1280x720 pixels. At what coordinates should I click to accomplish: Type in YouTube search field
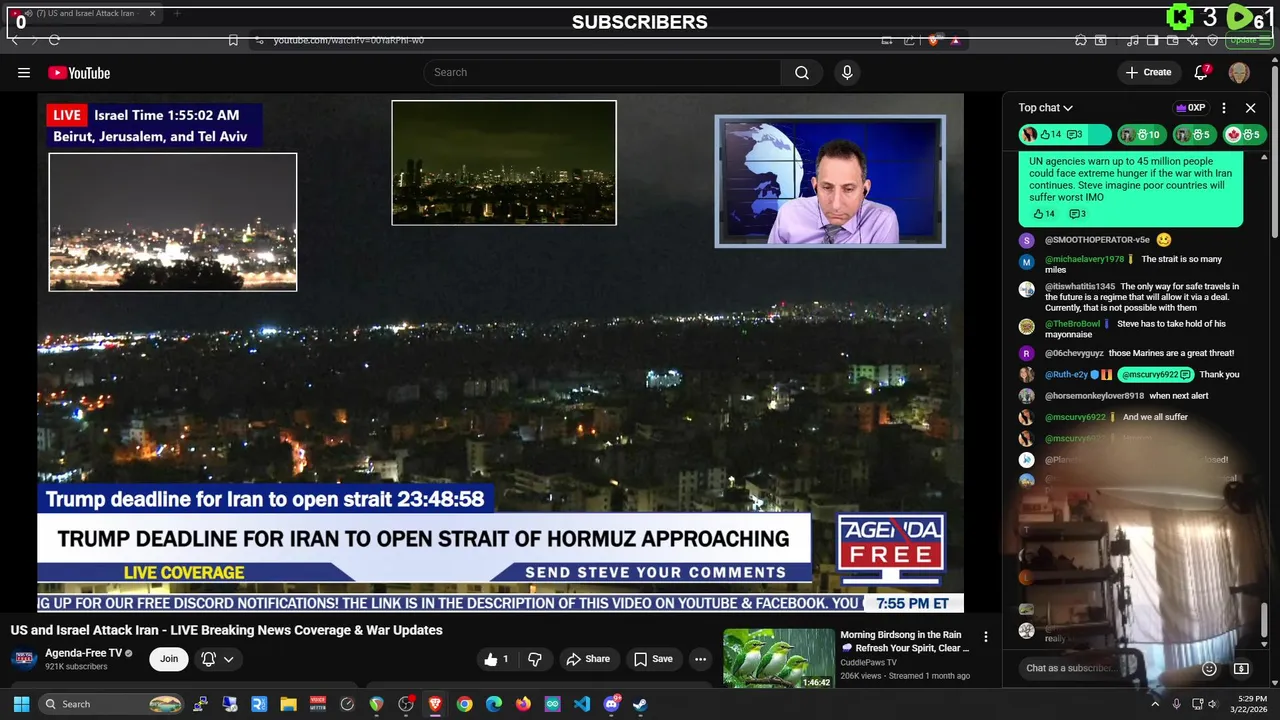[603, 72]
